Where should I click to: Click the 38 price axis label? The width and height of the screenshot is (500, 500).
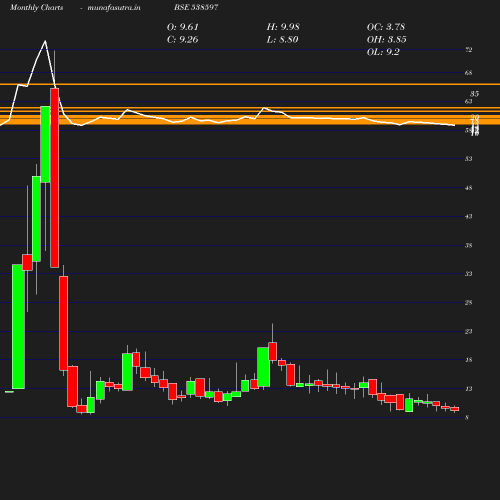point(469,246)
